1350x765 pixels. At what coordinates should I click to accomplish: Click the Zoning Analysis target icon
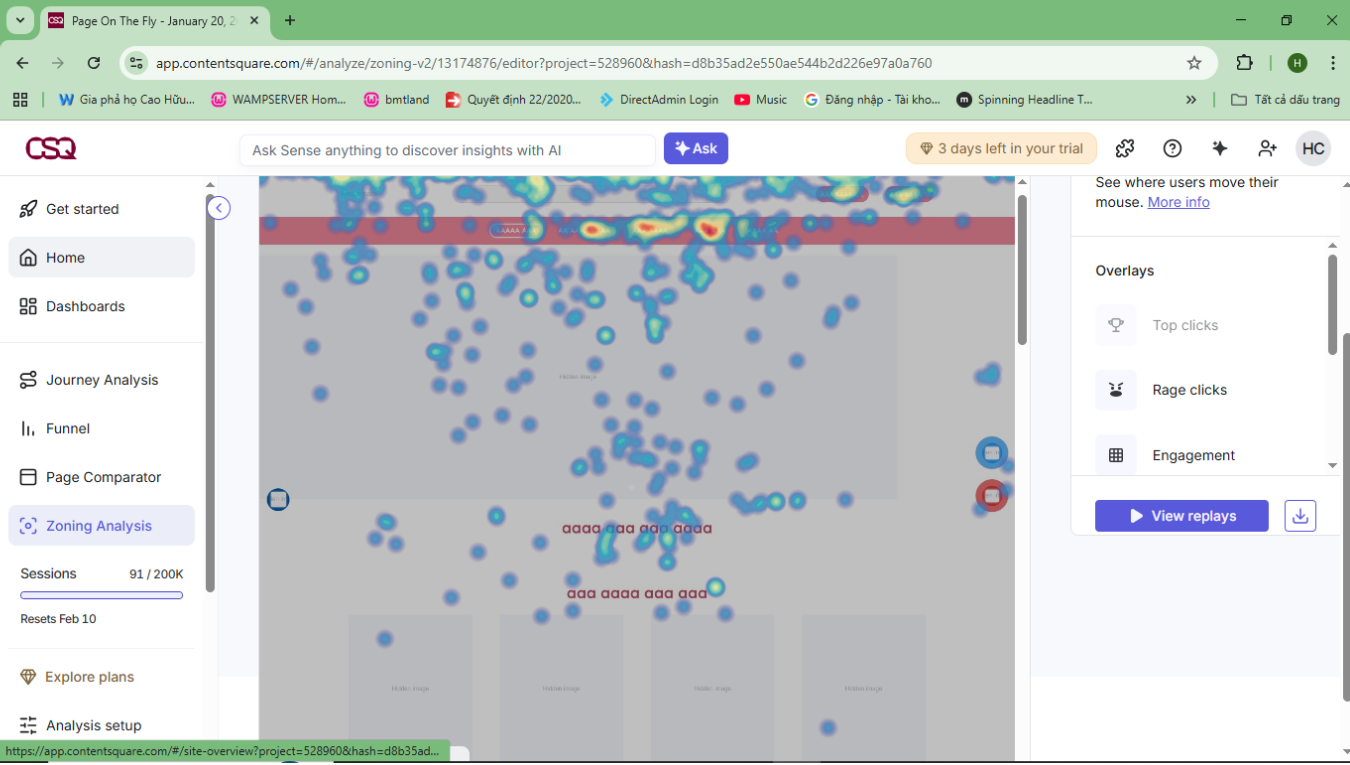point(28,526)
